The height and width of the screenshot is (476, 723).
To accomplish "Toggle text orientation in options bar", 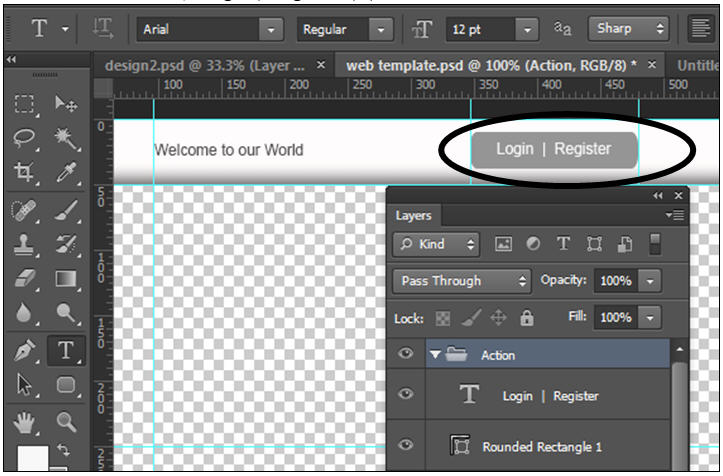I will tap(103, 29).
